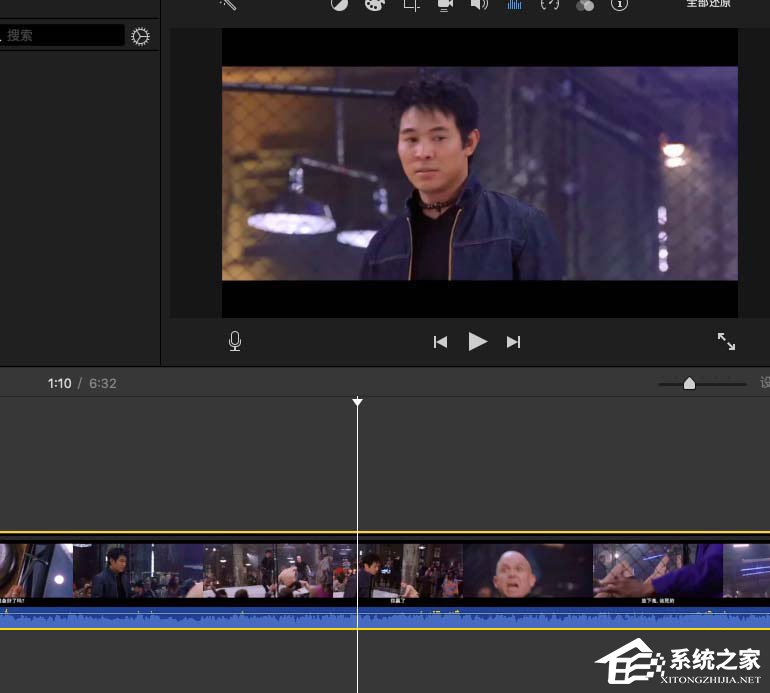The image size is (770, 693).
Task: Open the color correction palette tool
Action: 375,4
